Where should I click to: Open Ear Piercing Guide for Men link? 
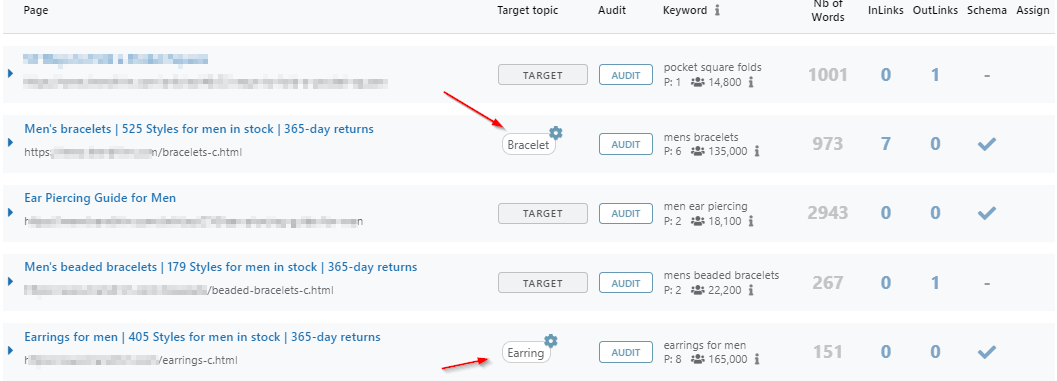pos(100,198)
